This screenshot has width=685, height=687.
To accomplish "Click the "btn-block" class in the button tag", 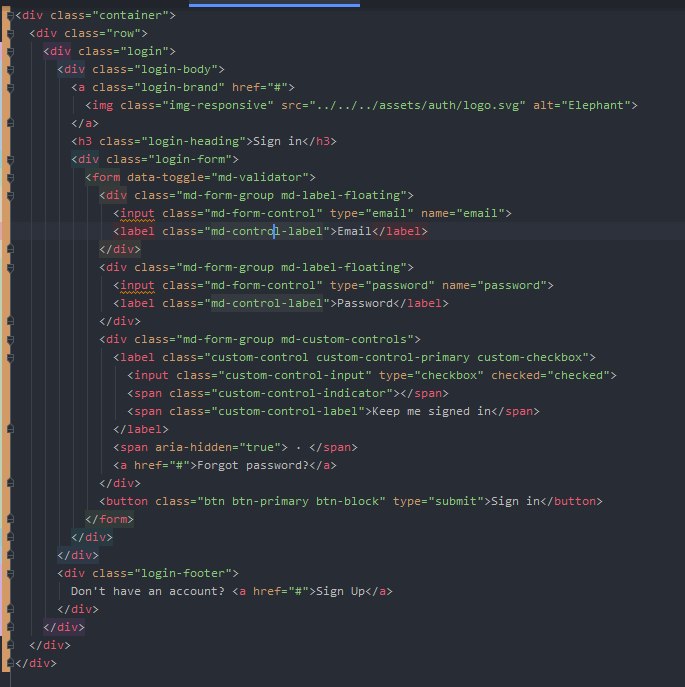I will 347,501.
